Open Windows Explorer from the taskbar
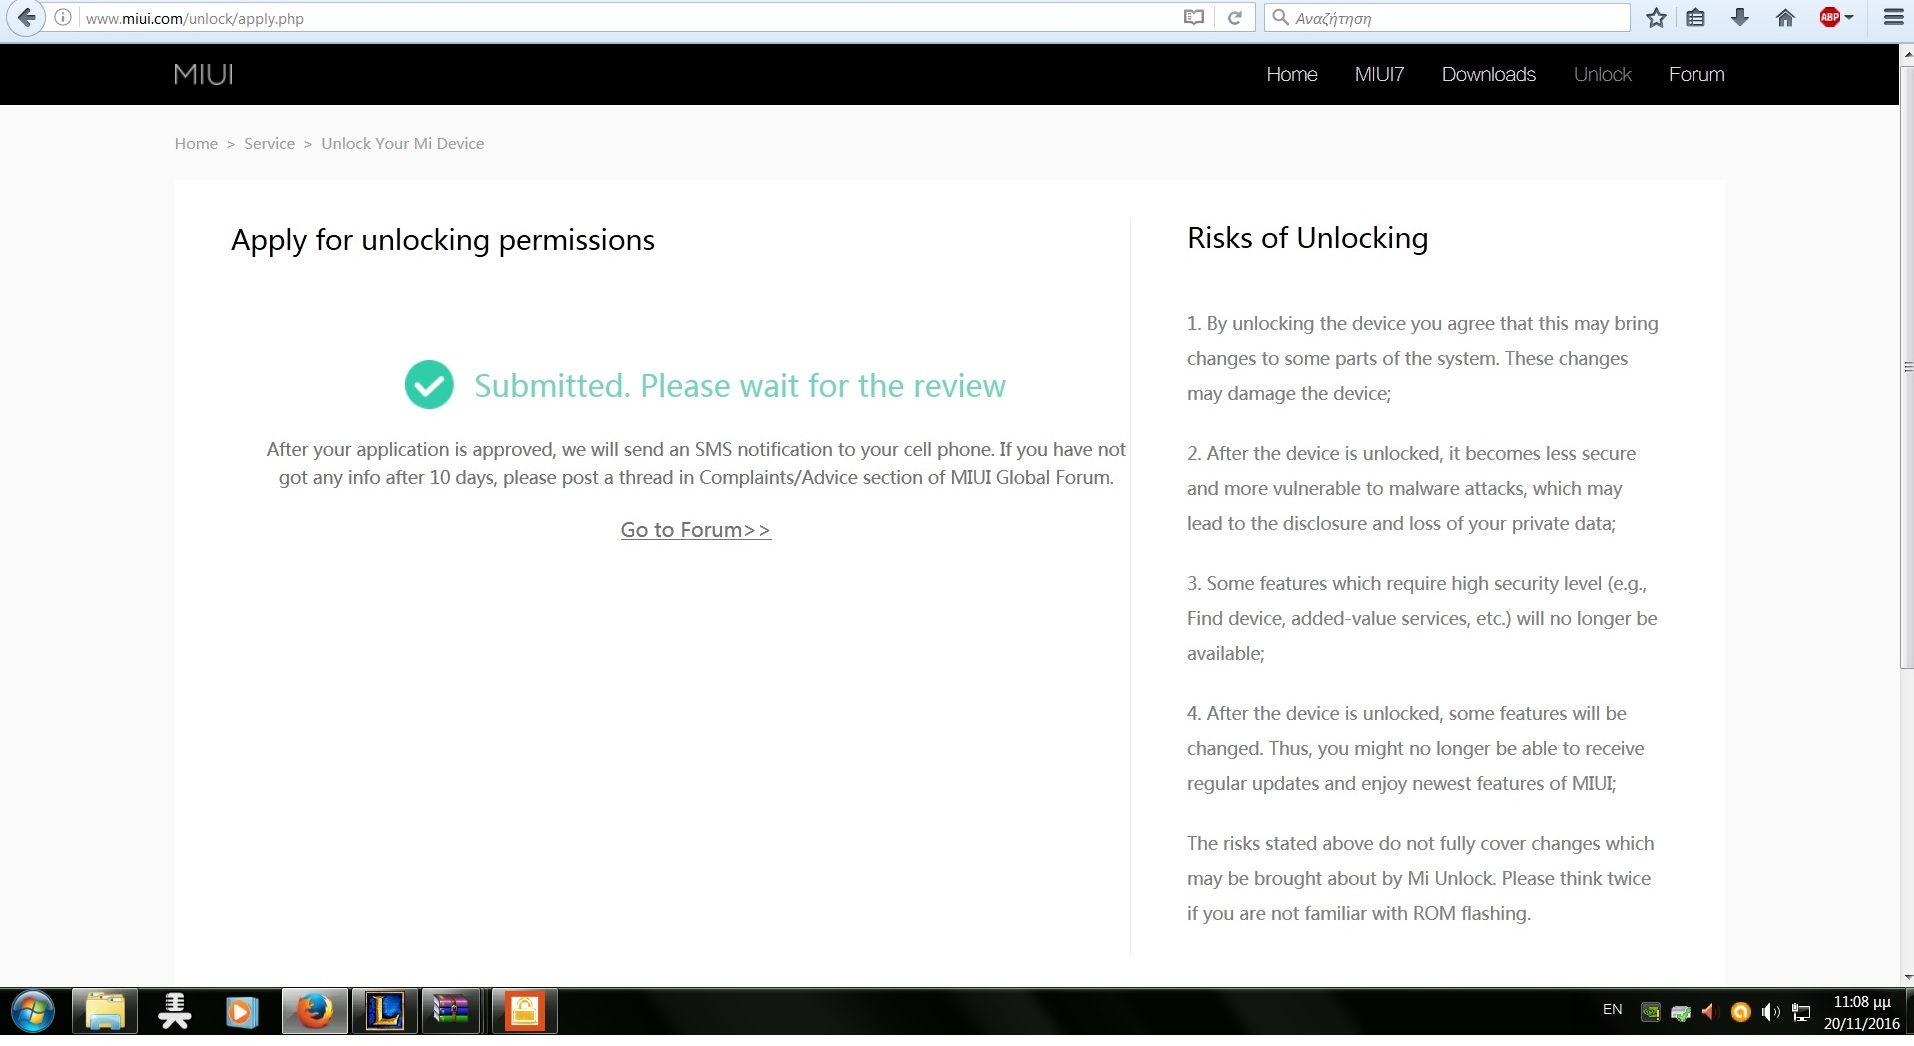Viewport: 1914px width, 1046px height. click(x=105, y=1012)
